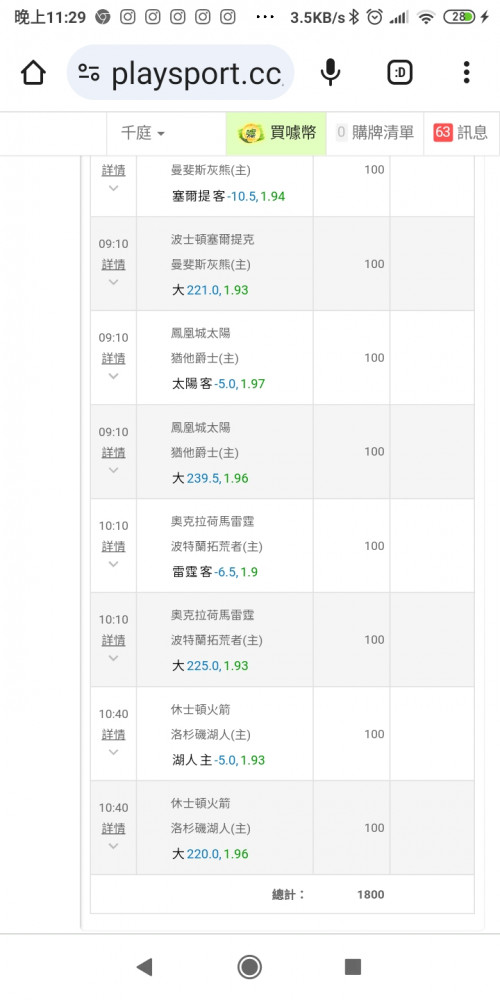Tap the microphone voice search icon
The image size is (500, 1000).
pos(330,73)
